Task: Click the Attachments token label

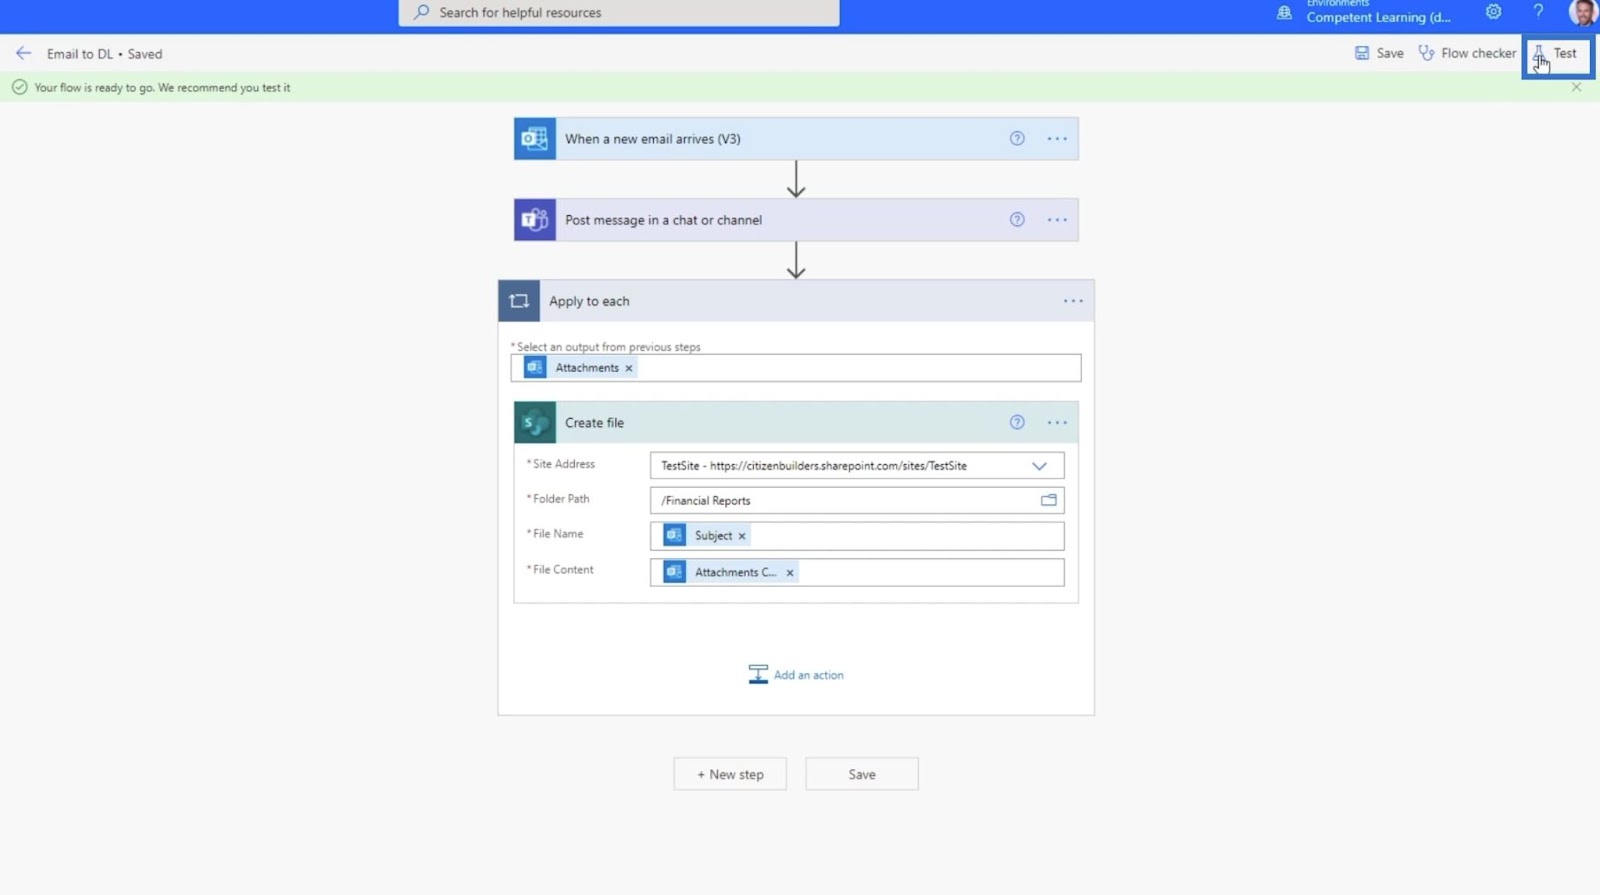Action: point(587,368)
